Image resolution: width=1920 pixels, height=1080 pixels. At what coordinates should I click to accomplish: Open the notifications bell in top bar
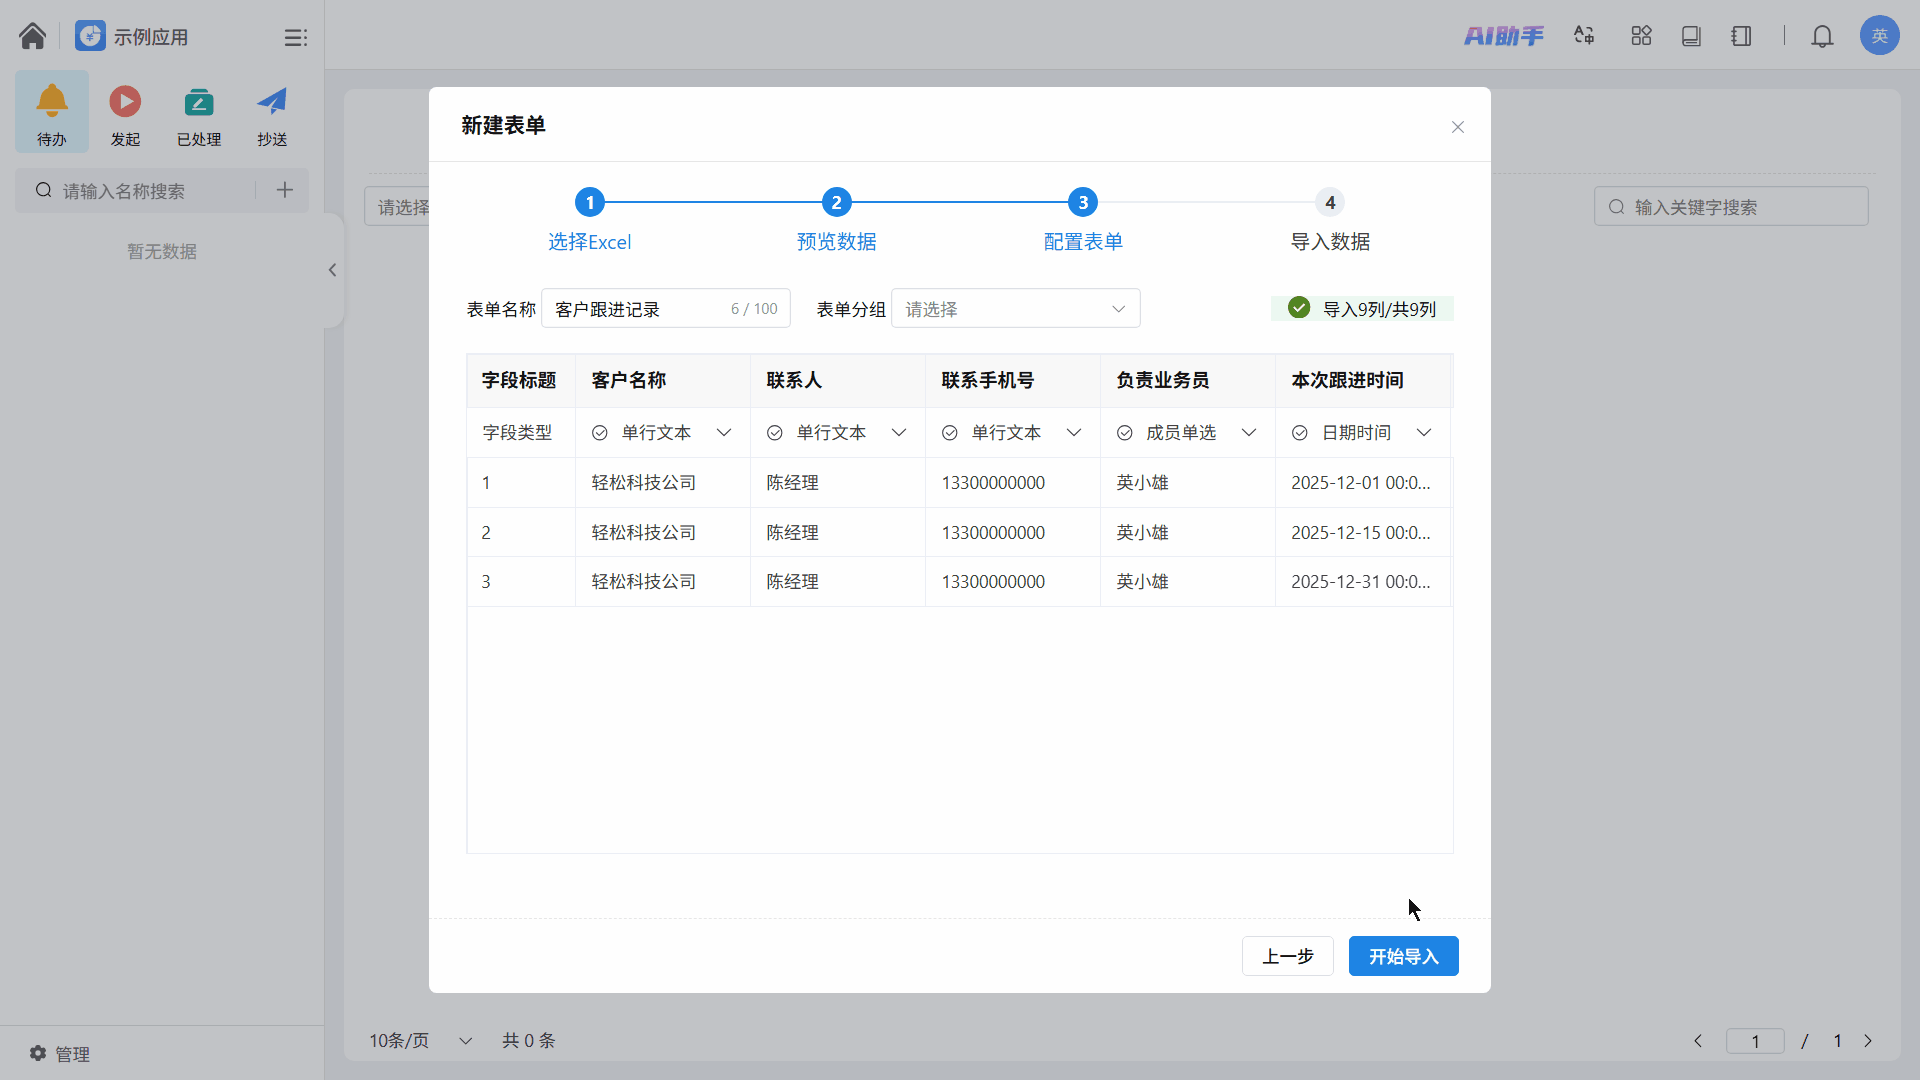coord(1822,36)
